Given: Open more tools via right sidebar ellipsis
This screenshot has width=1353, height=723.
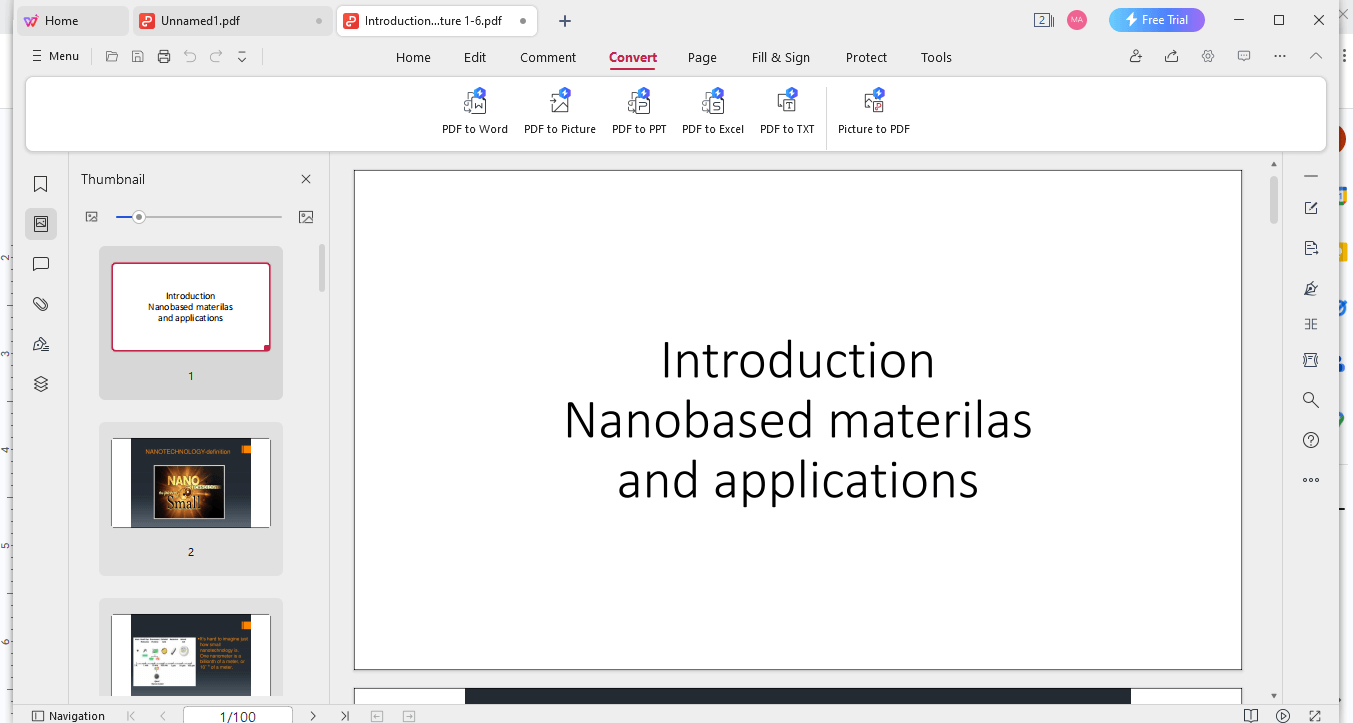Looking at the screenshot, I should point(1310,479).
